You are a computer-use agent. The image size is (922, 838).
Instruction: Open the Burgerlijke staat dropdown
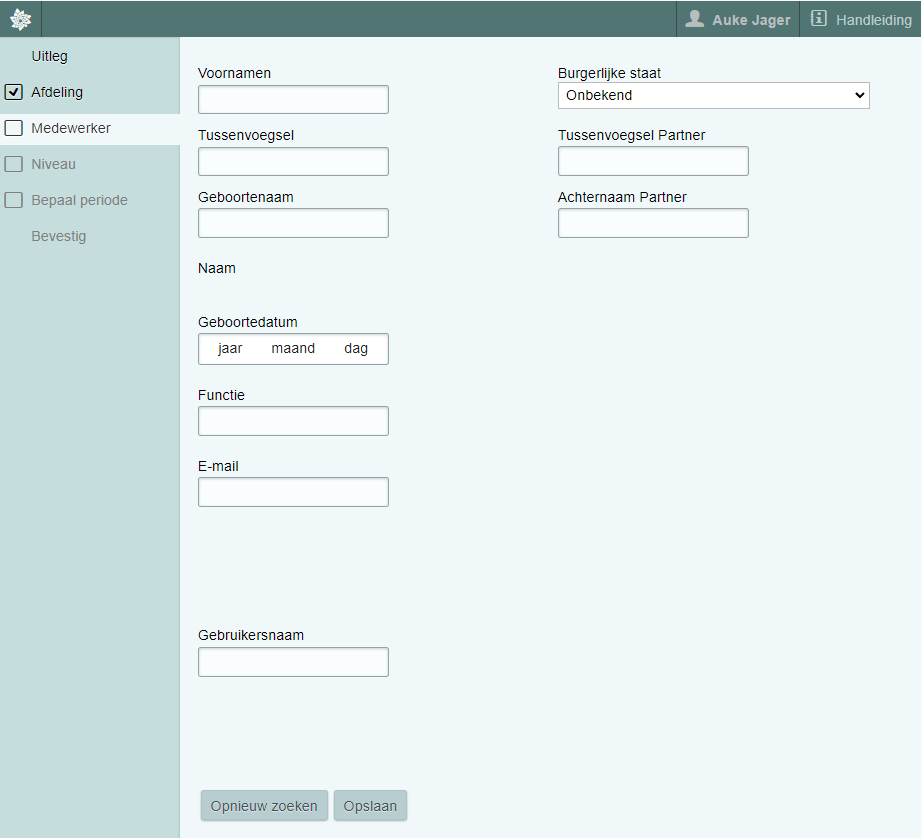coord(713,95)
